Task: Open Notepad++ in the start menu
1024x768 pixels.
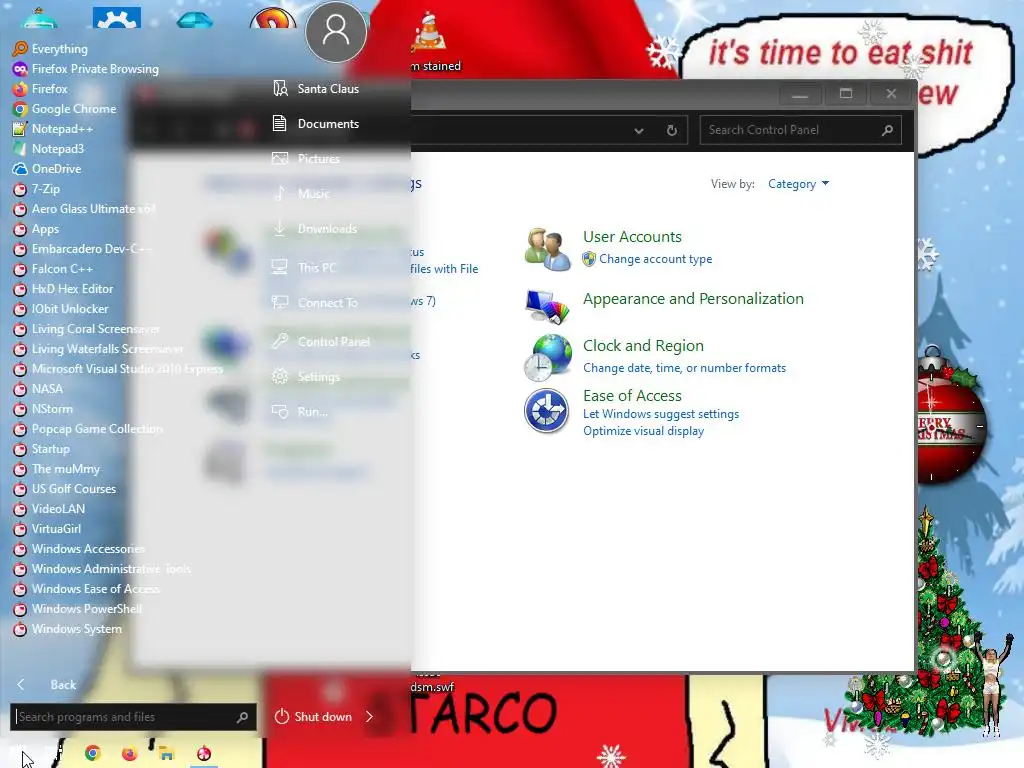Action: point(53,129)
